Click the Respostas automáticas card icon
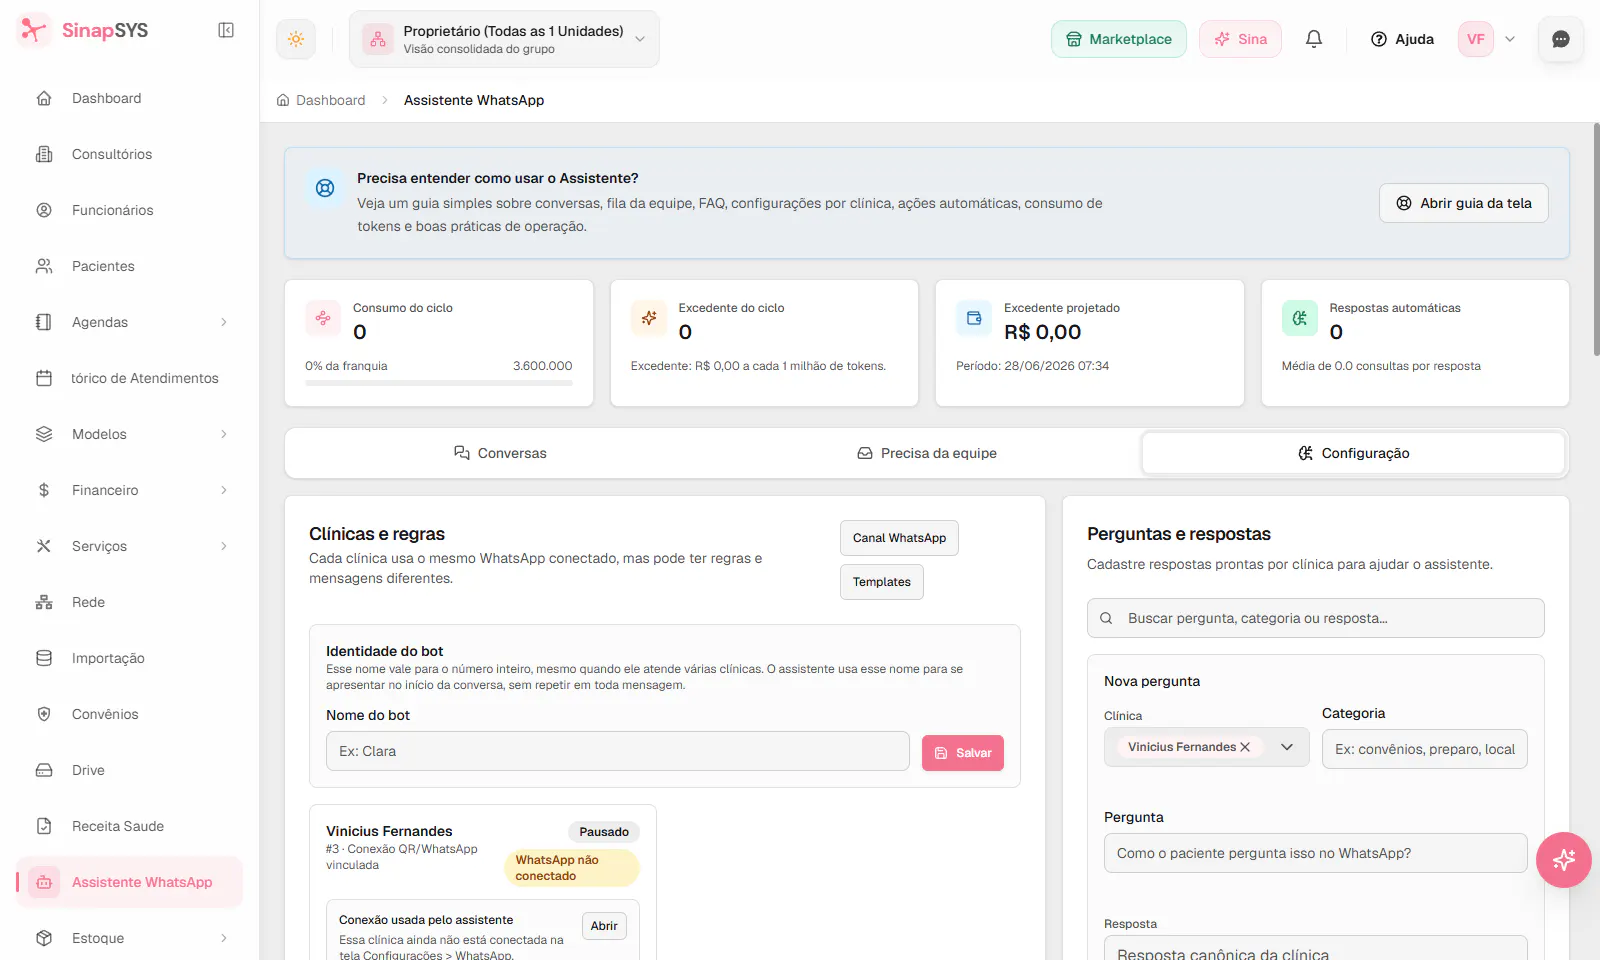The height and width of the screenshot is (960, 1600). coord(1300,318)
